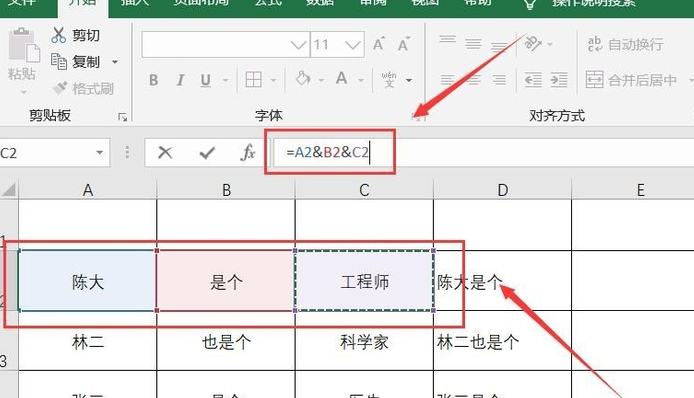Screen dimensions: 694x398
Task: Open font color dropdown arrow
Action: 361,81
